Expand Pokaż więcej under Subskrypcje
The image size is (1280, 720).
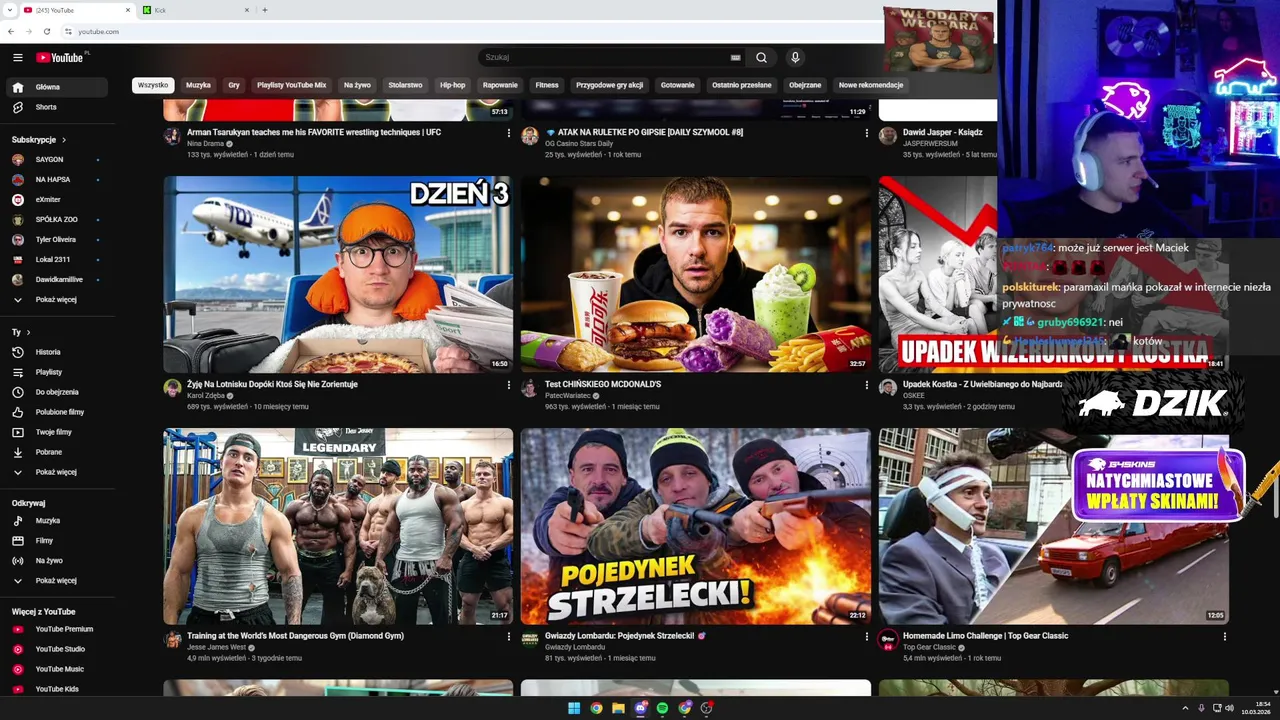point(59,300)
